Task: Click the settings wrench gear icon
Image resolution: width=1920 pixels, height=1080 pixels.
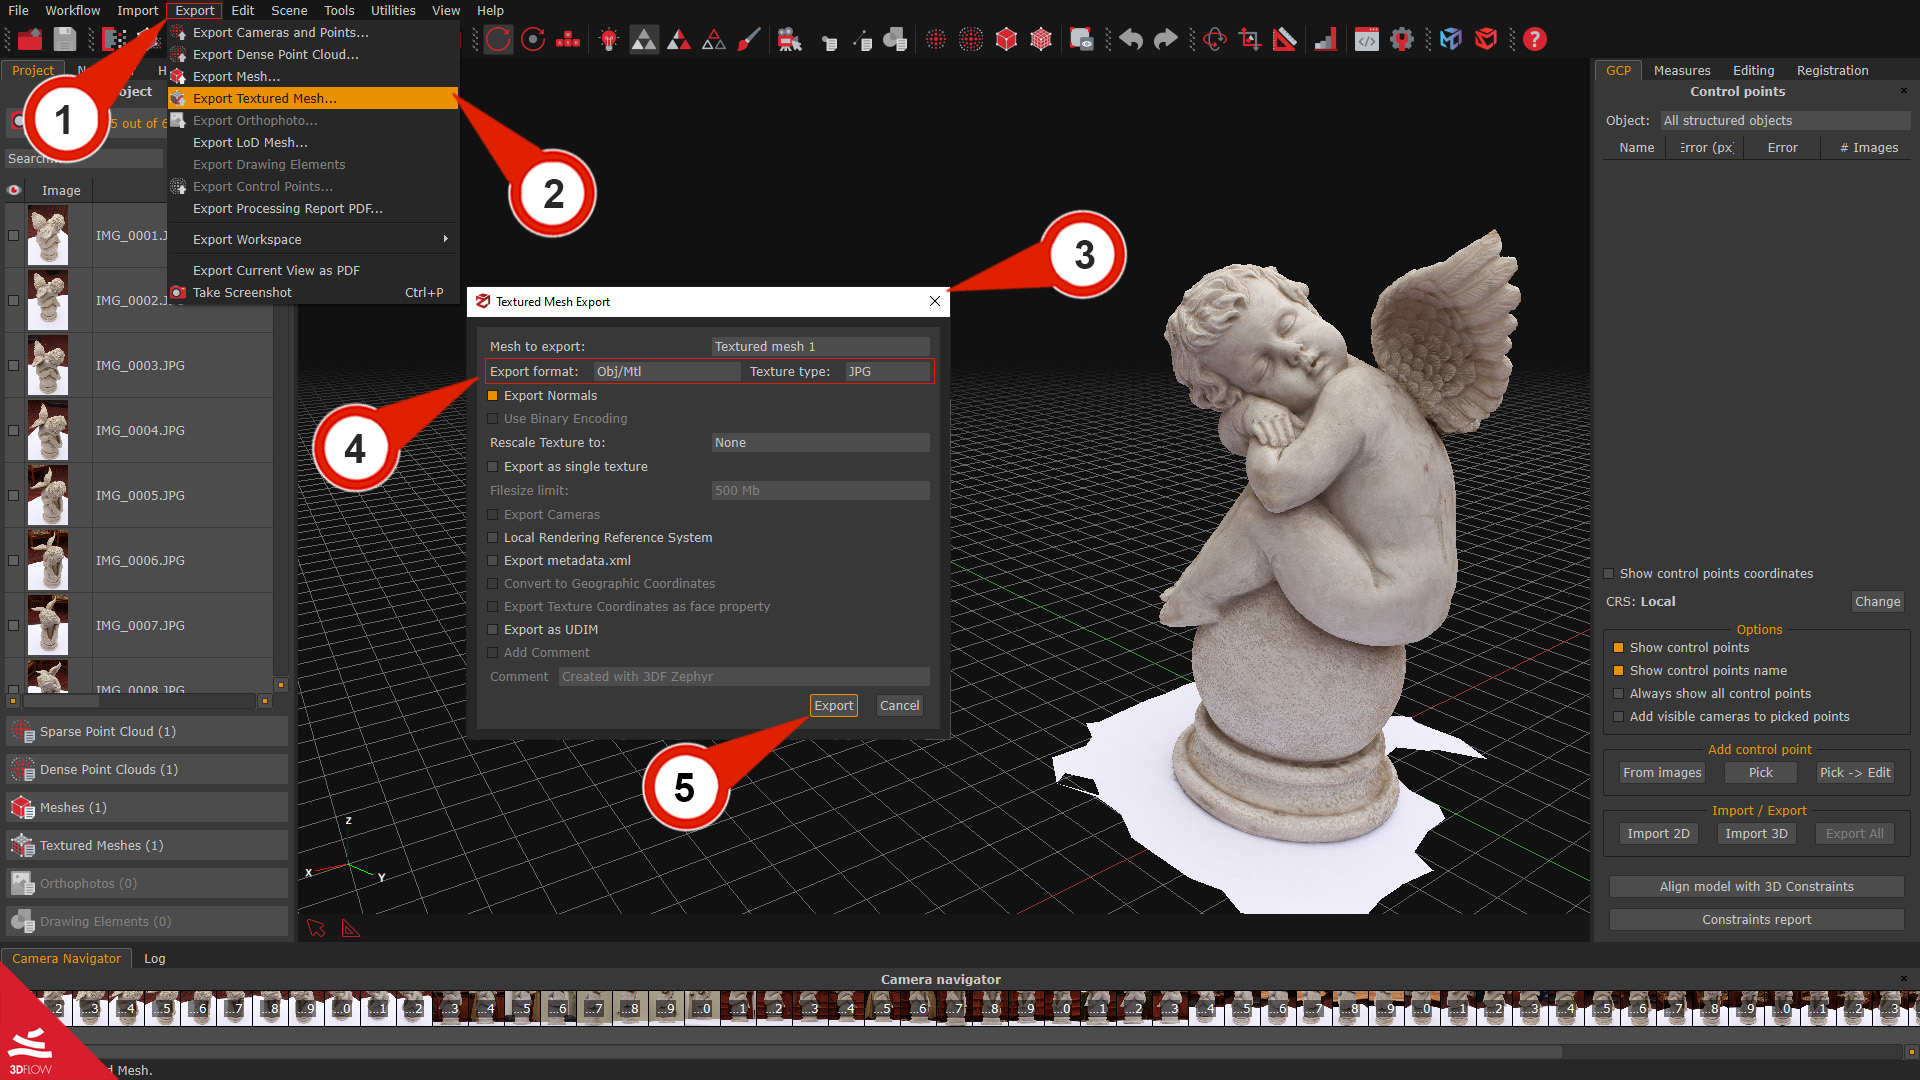Action: (1402, 40)
